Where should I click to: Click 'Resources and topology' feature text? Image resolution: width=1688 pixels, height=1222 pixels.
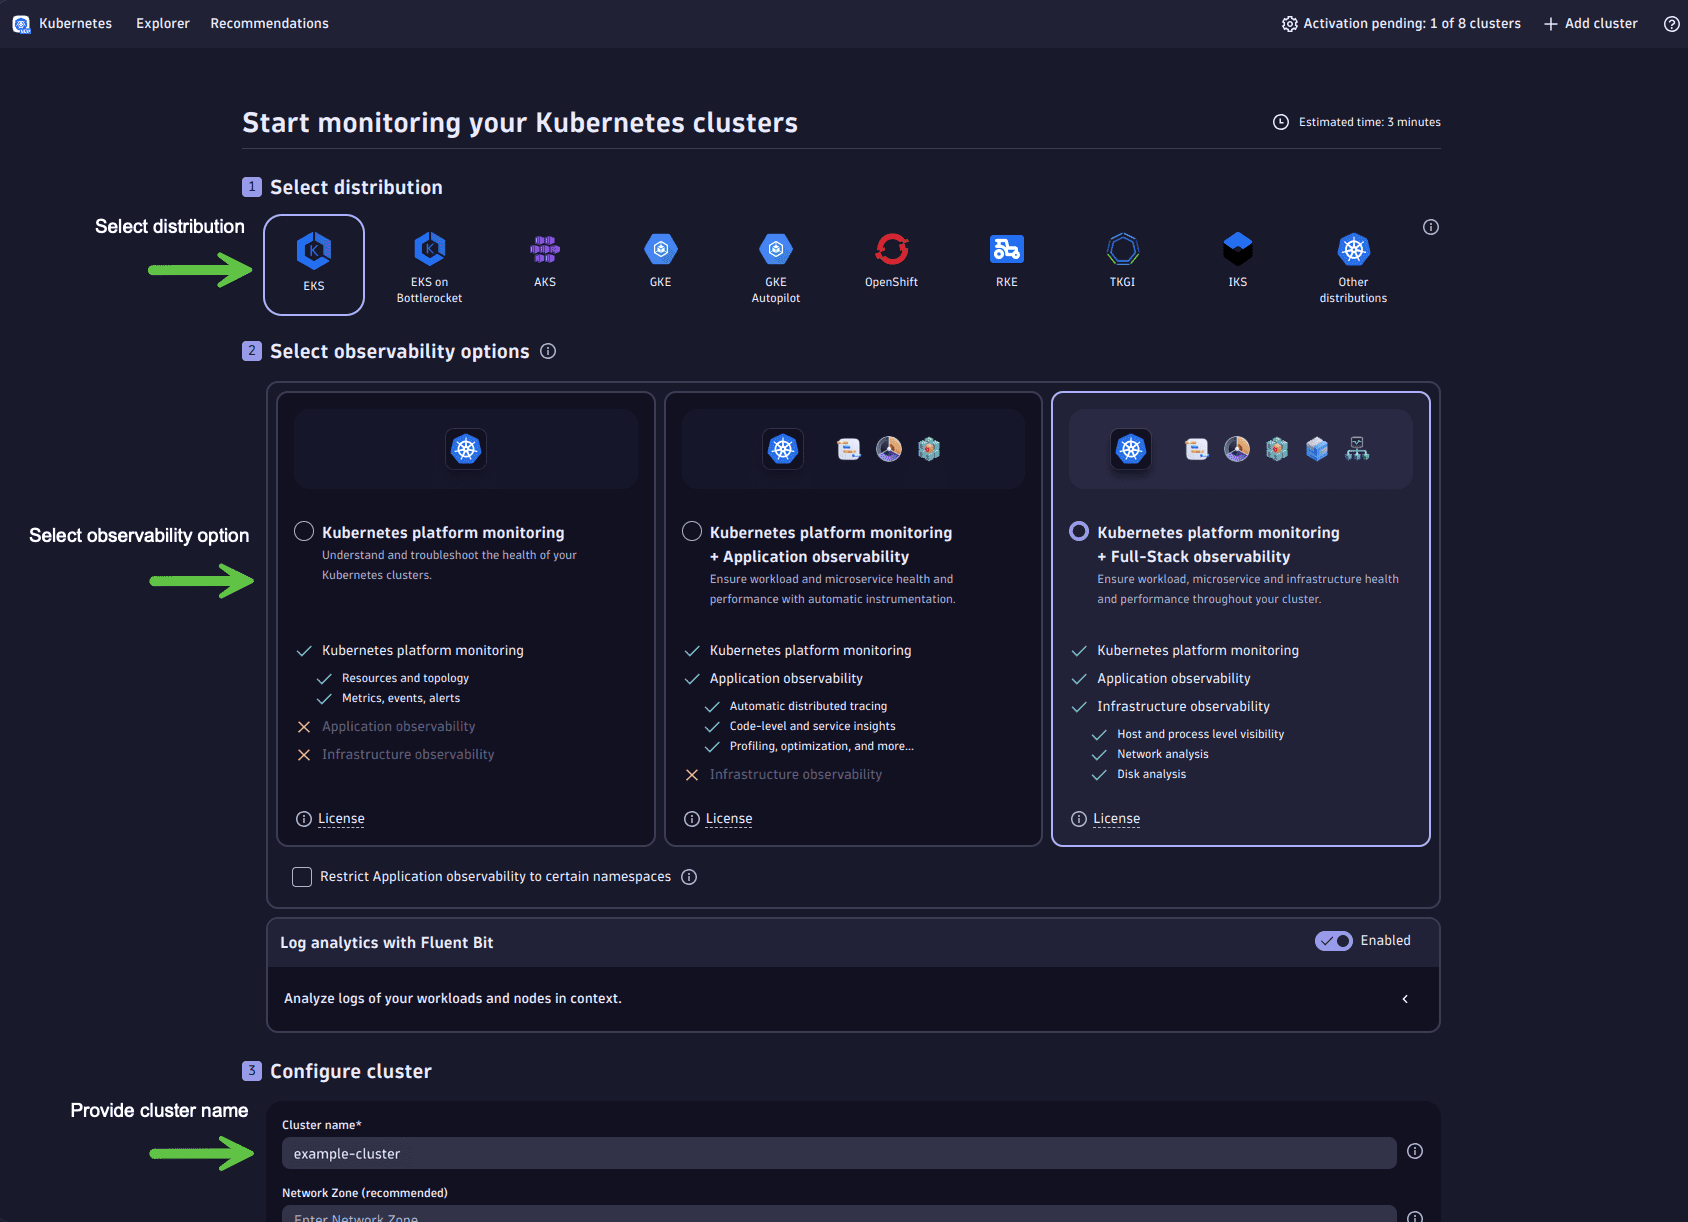405,678
